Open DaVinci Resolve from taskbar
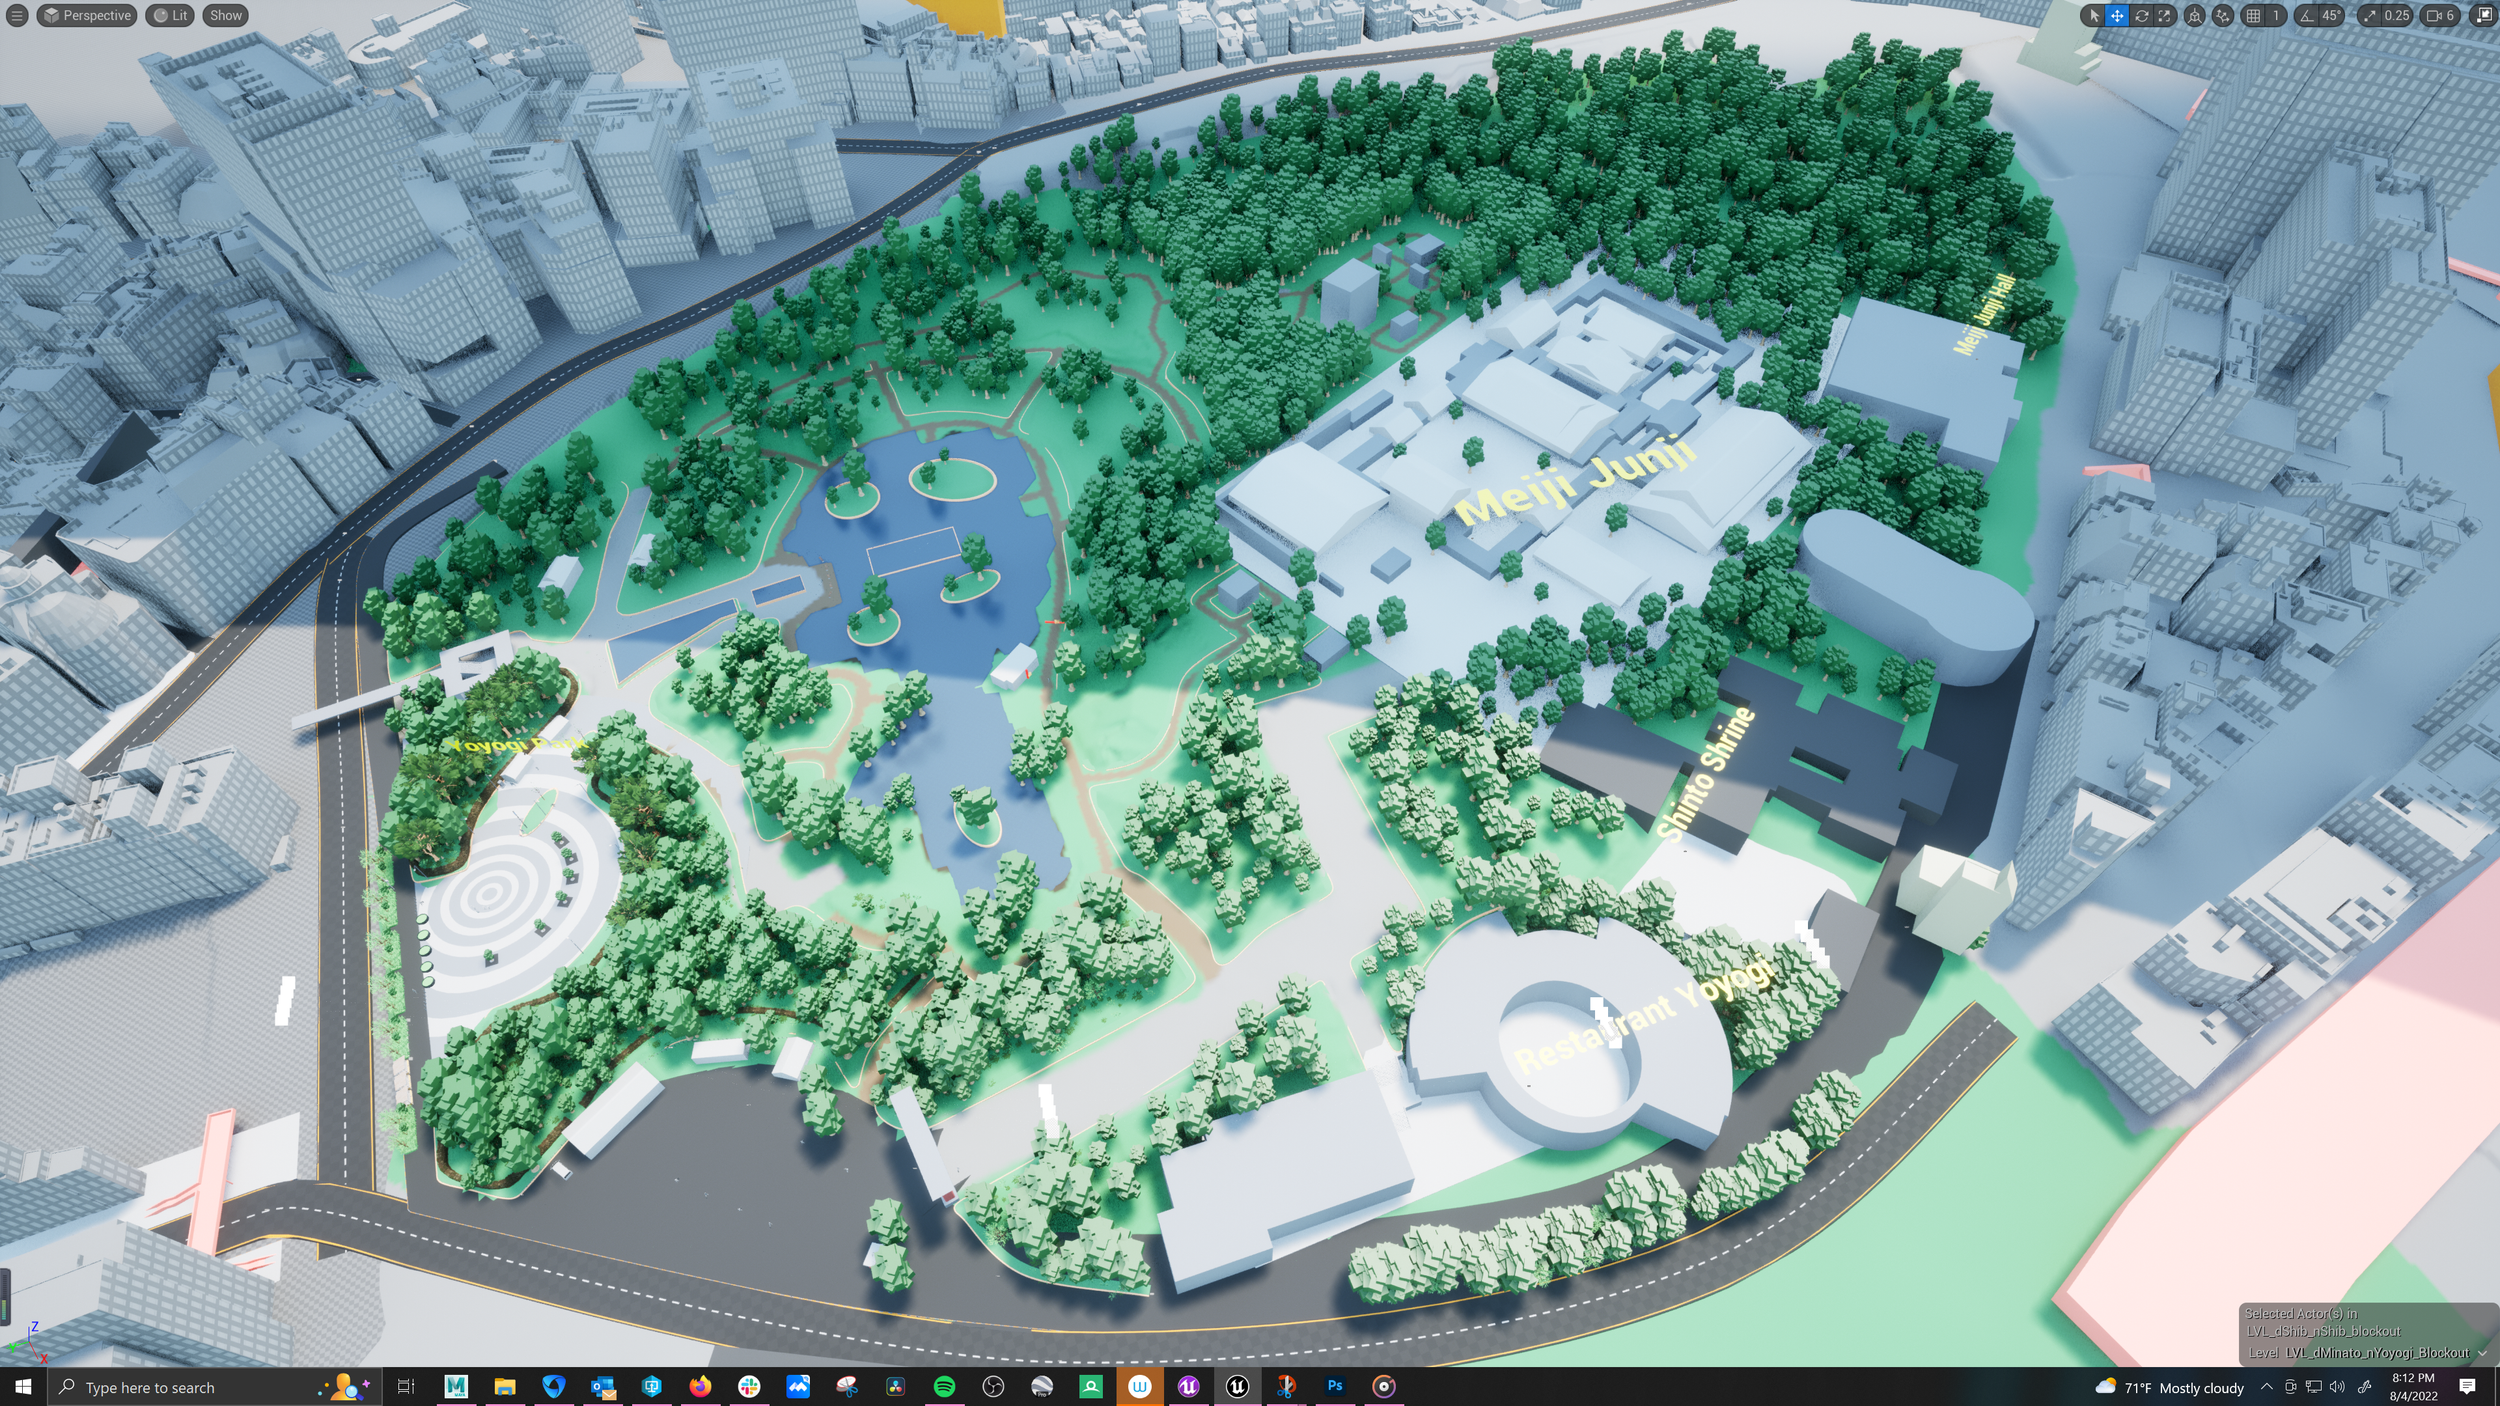This screenshot has width=2500, height=1406. [x=895, y=1387]
